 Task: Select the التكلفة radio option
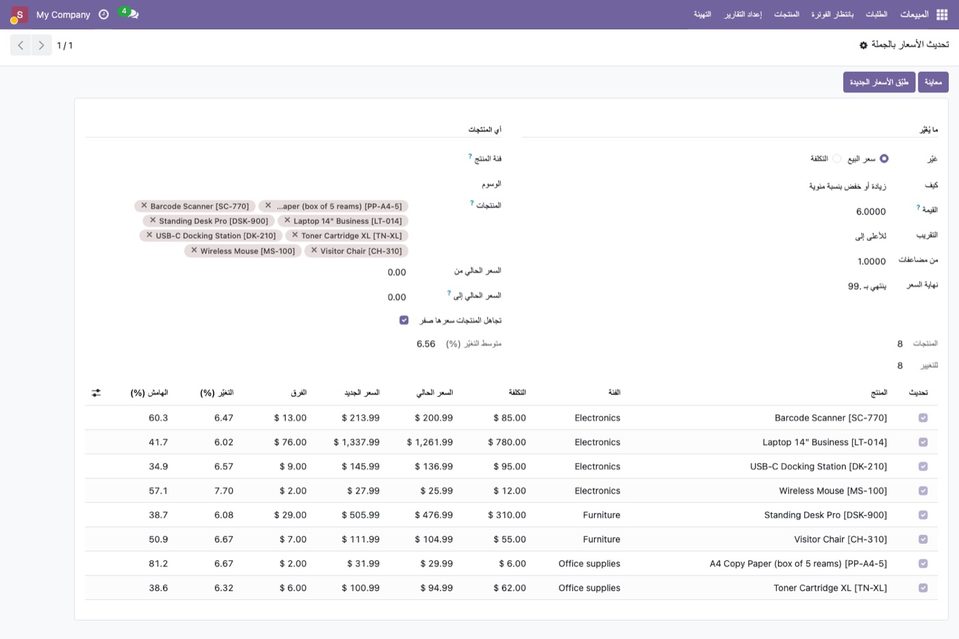tap(837, 159)
